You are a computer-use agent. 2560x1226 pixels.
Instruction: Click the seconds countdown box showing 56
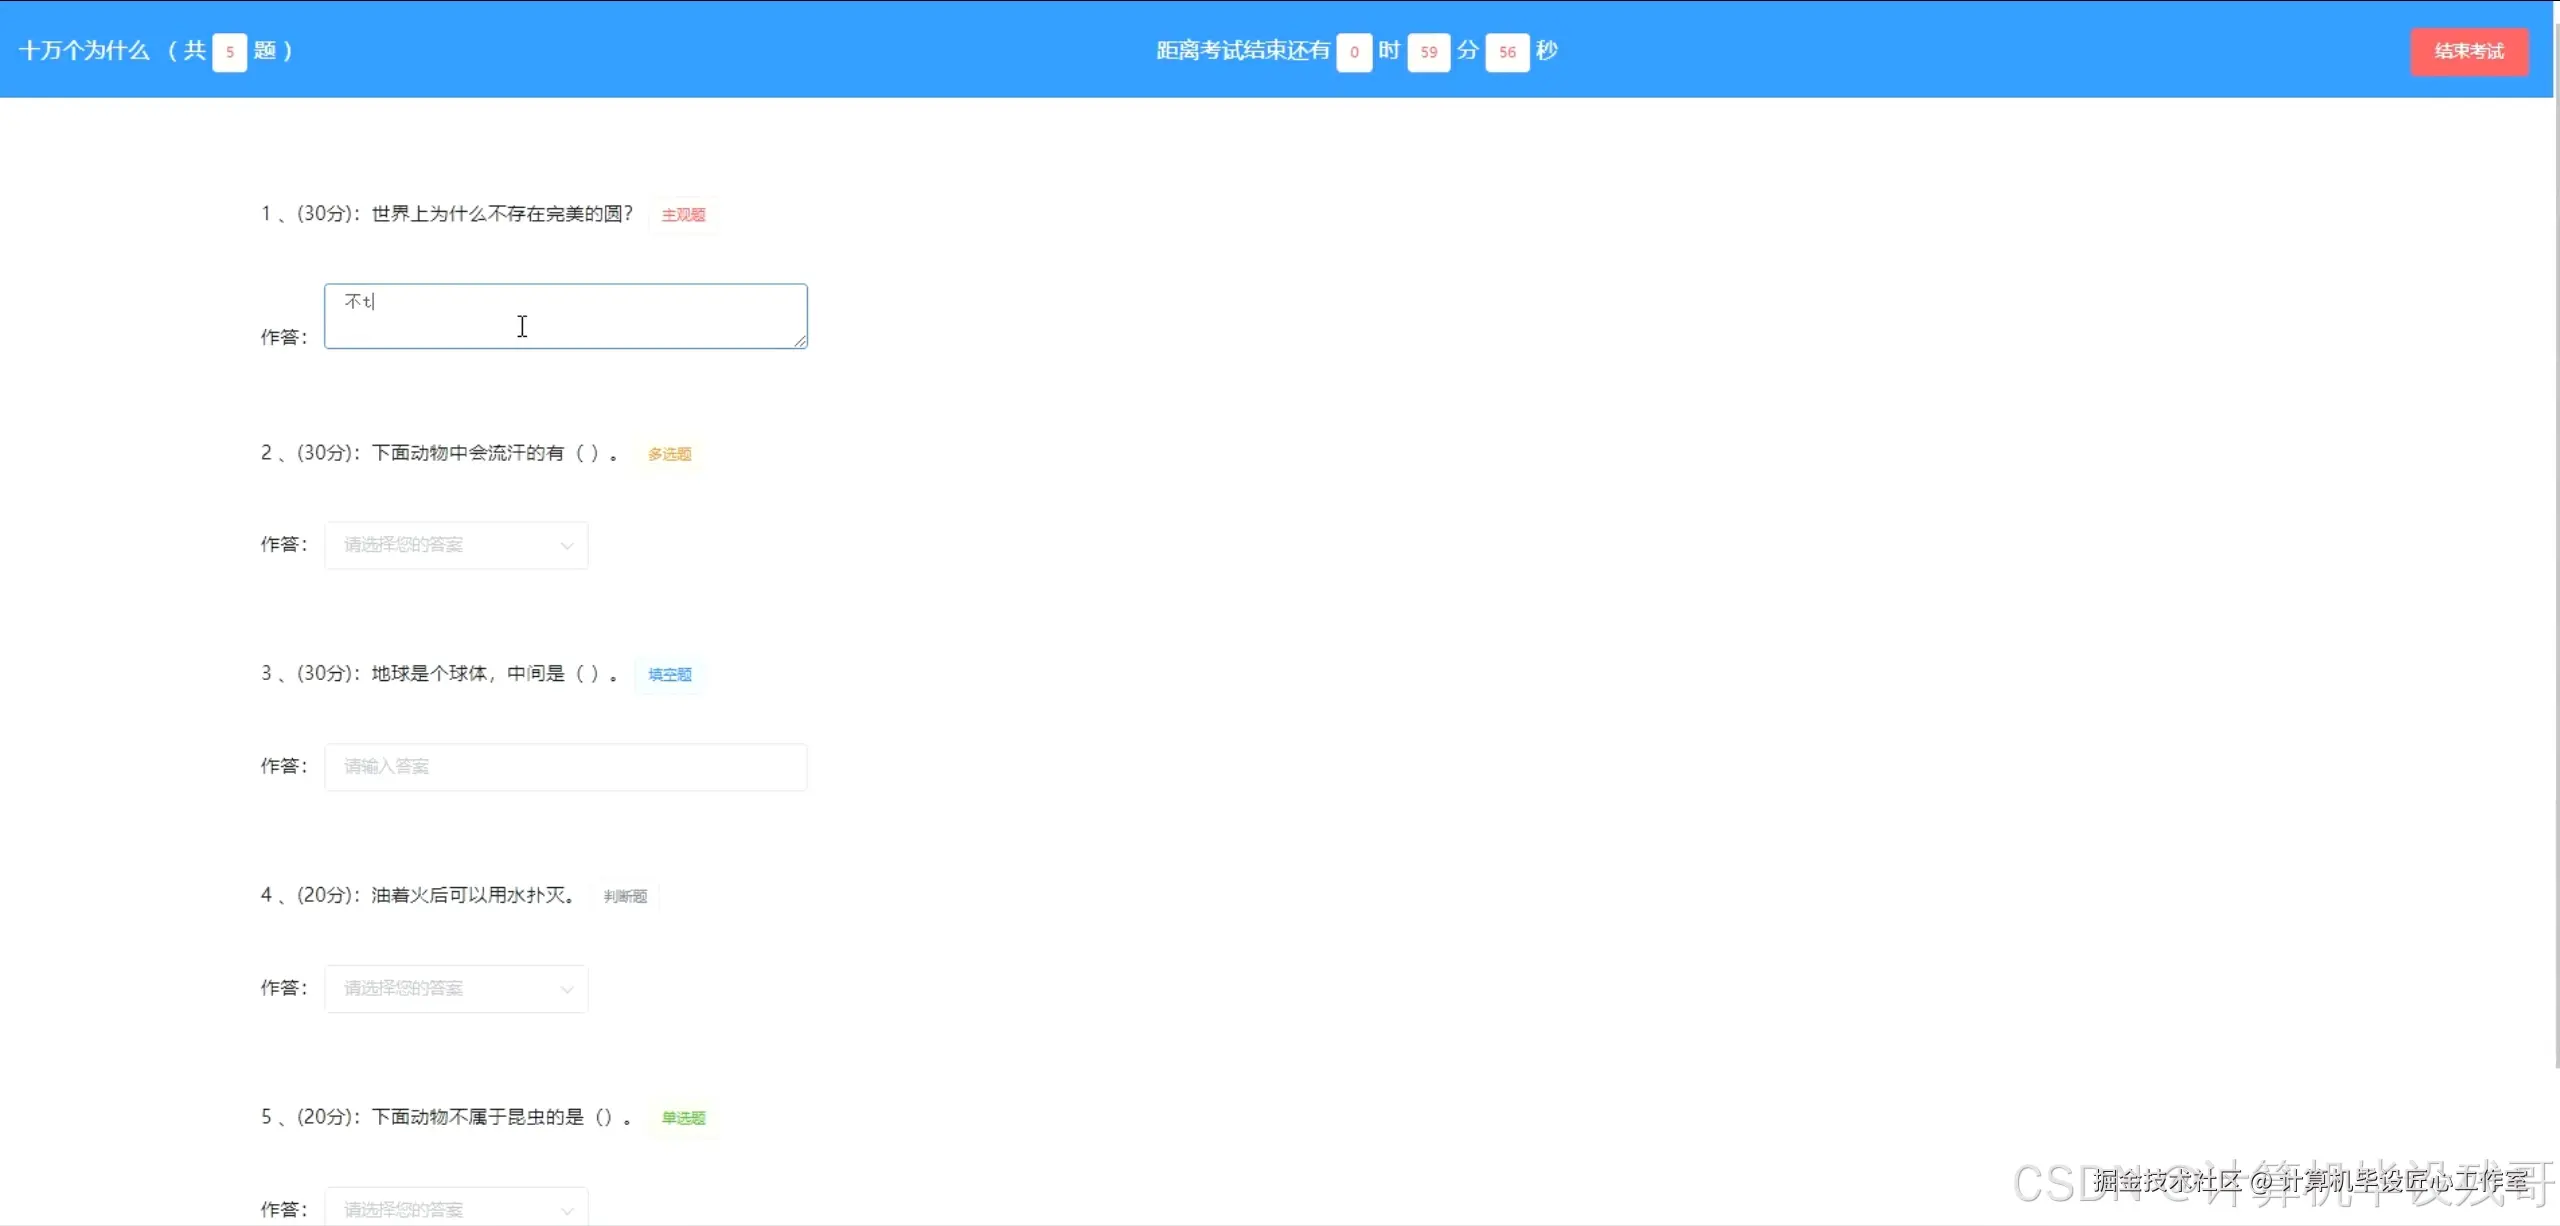1506,52
